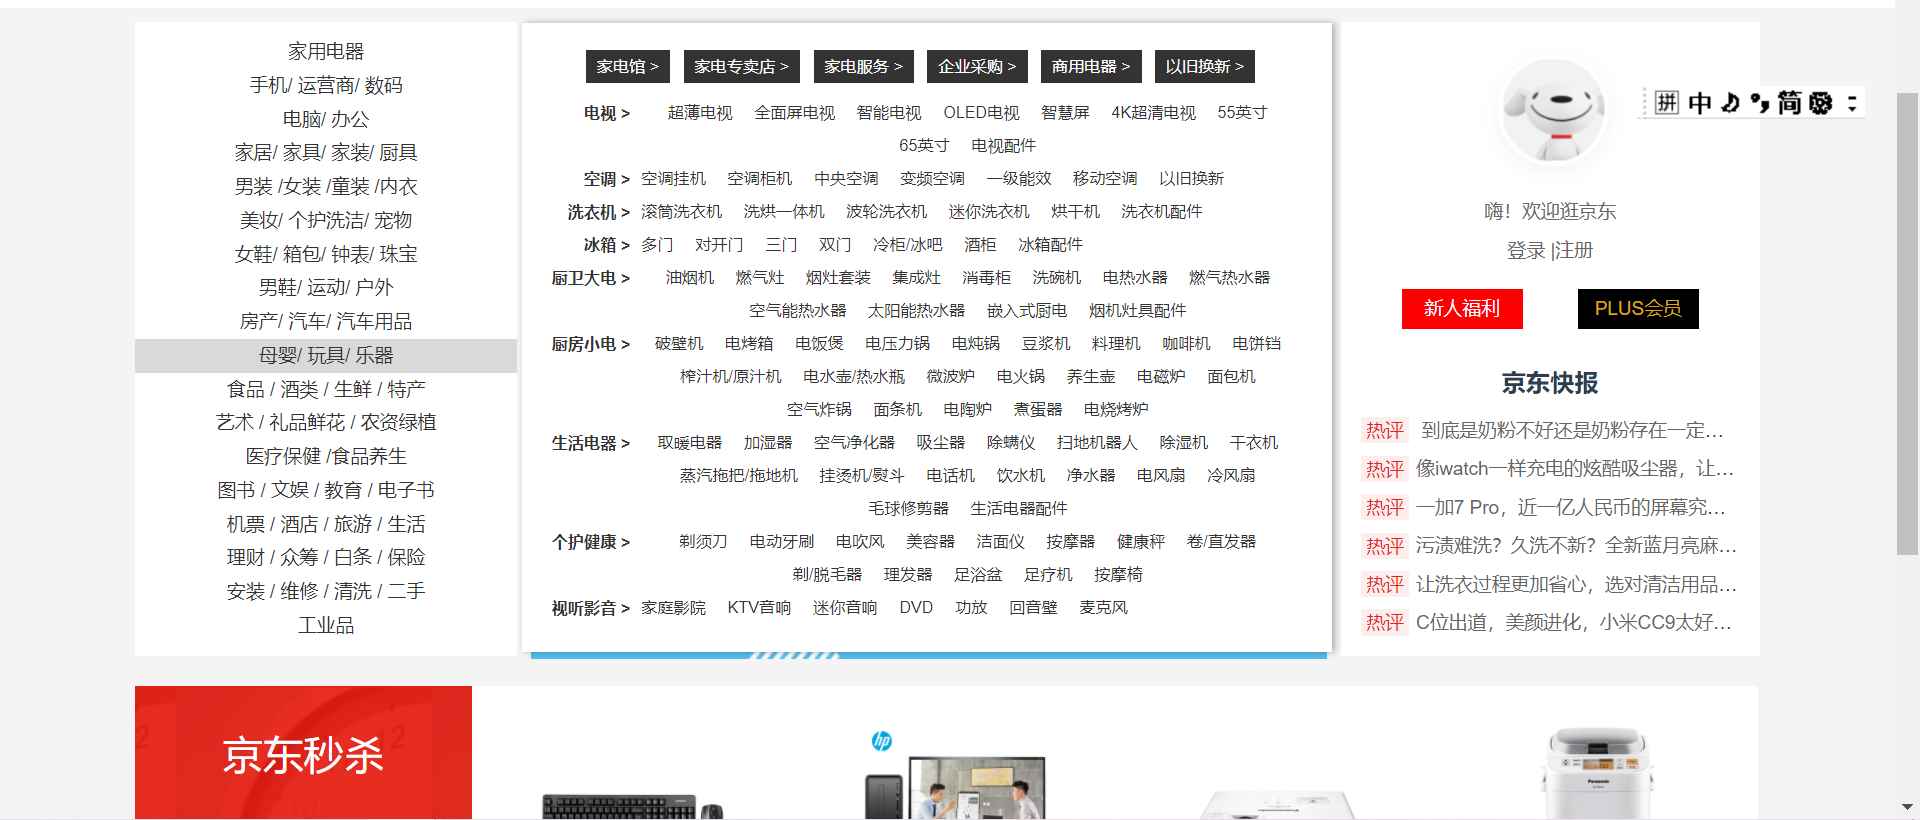Expand the 洗衣机 > subcategory heading
The image size is (1920, 820).
click(x=599, y=212)
